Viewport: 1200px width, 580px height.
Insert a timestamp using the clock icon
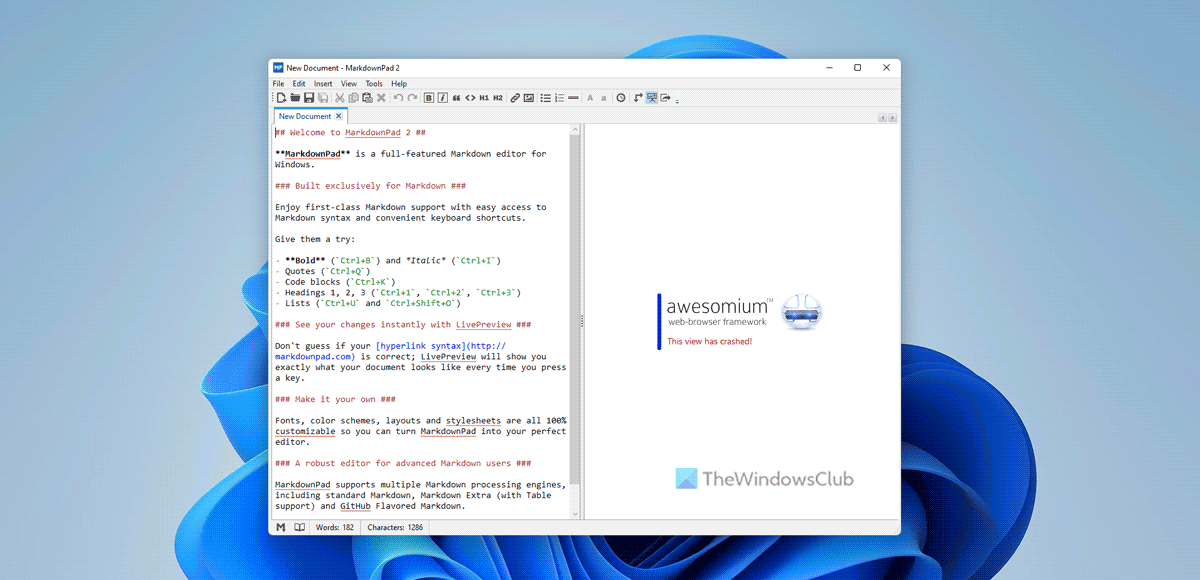tap(621, 98)
